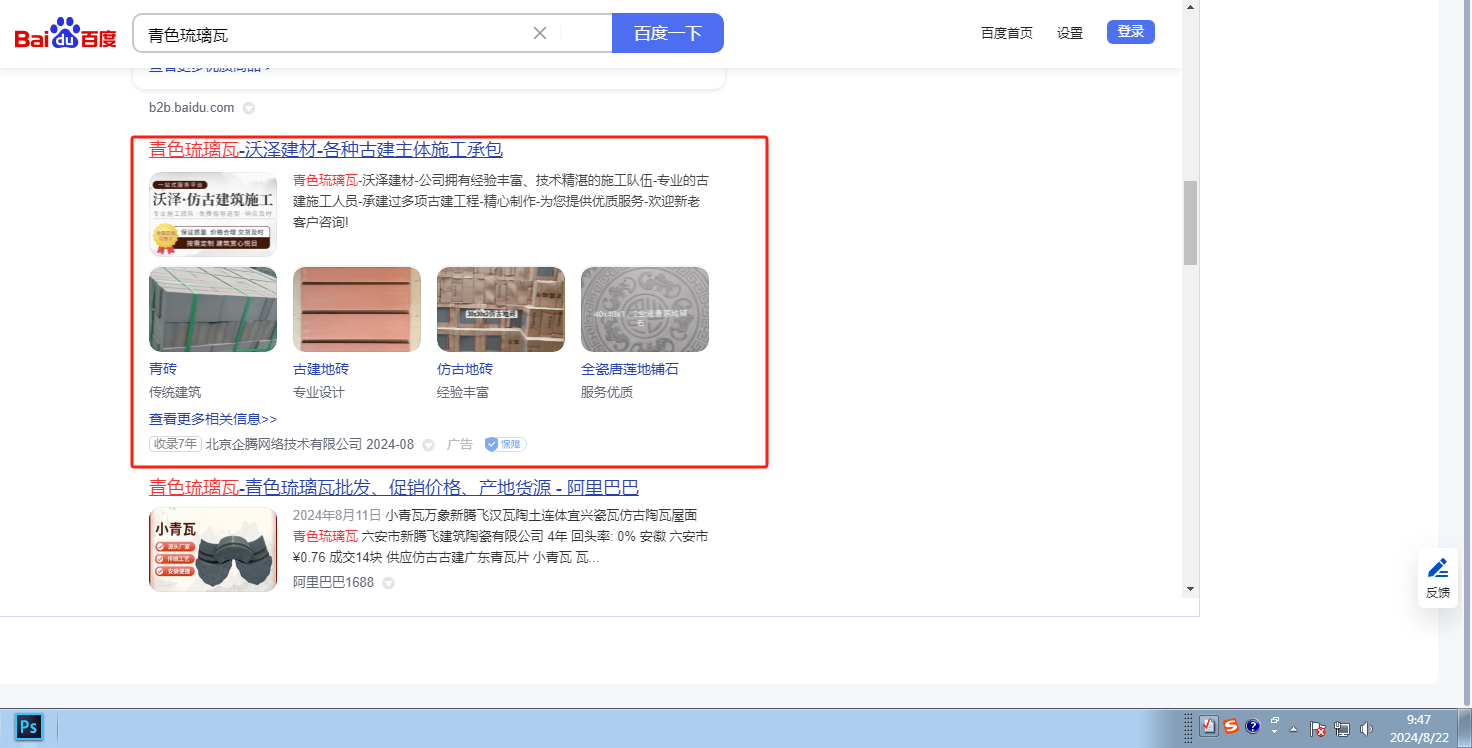The image size is (1472, 748).
Task: Go to 百度首页
Action: (x=1007, y=33)
